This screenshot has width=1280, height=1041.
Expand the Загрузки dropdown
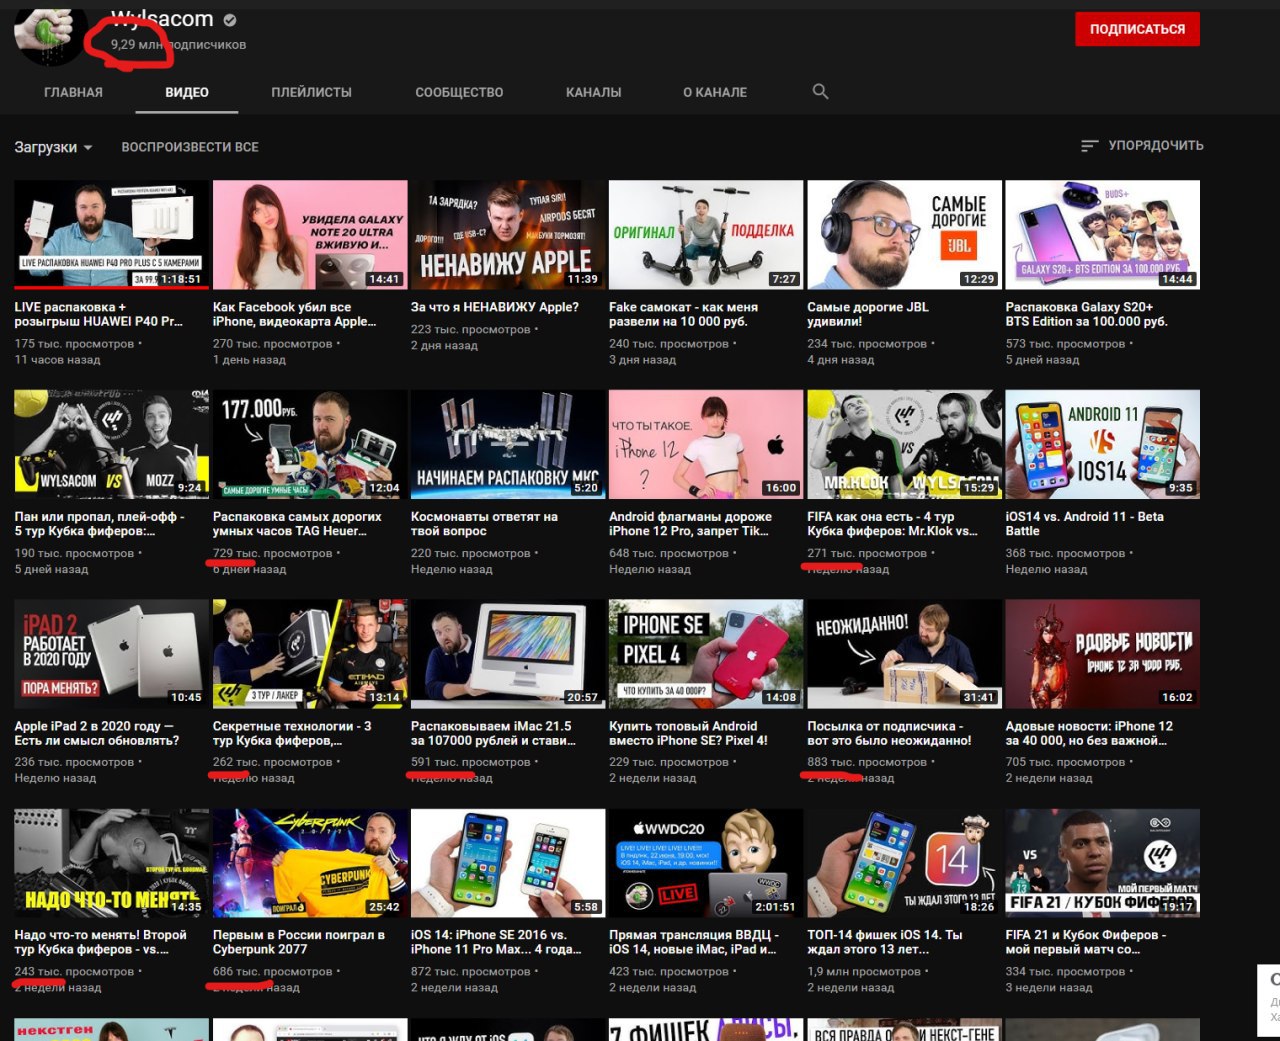53,147
